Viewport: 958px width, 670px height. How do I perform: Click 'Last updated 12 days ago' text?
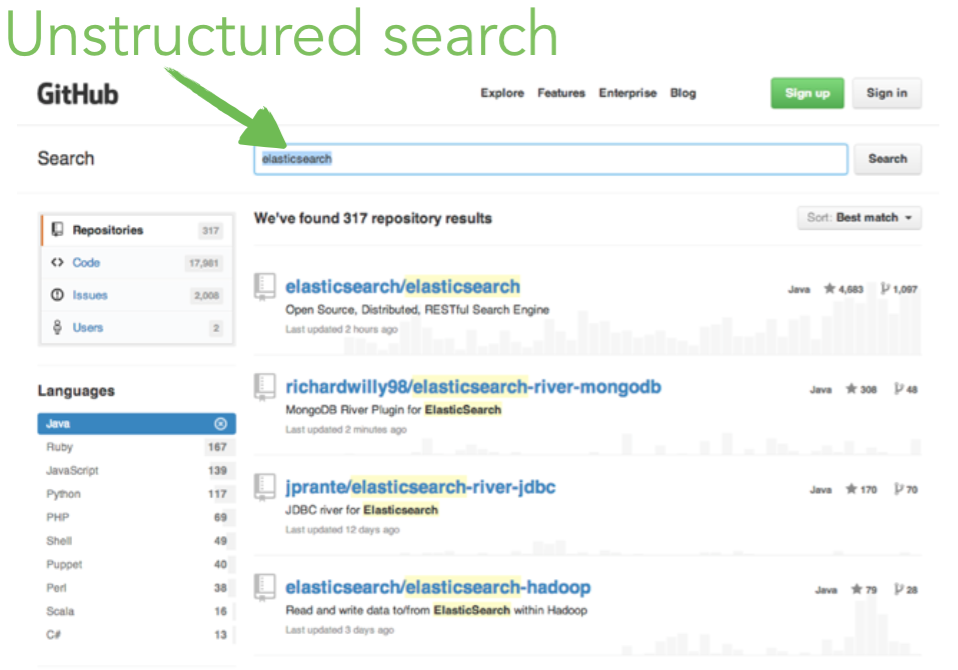[x=342, y=530]
